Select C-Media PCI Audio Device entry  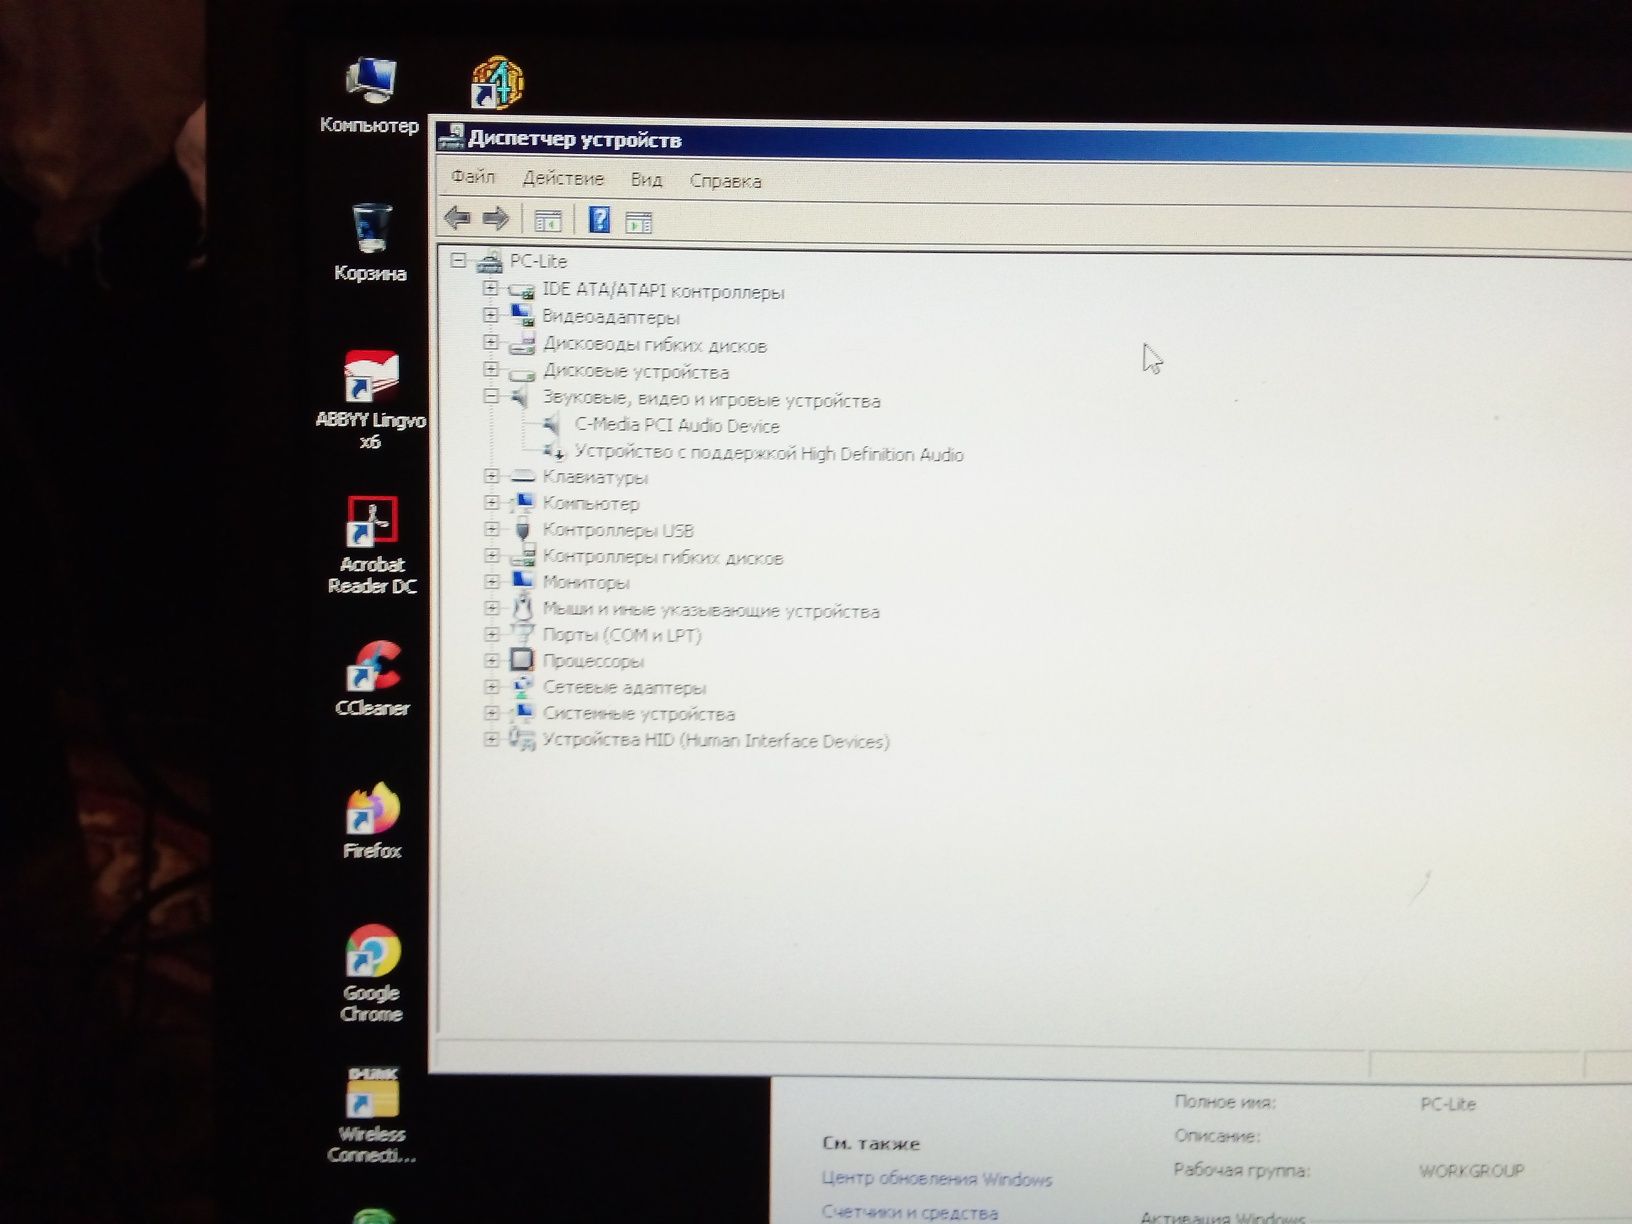point(677,426)
